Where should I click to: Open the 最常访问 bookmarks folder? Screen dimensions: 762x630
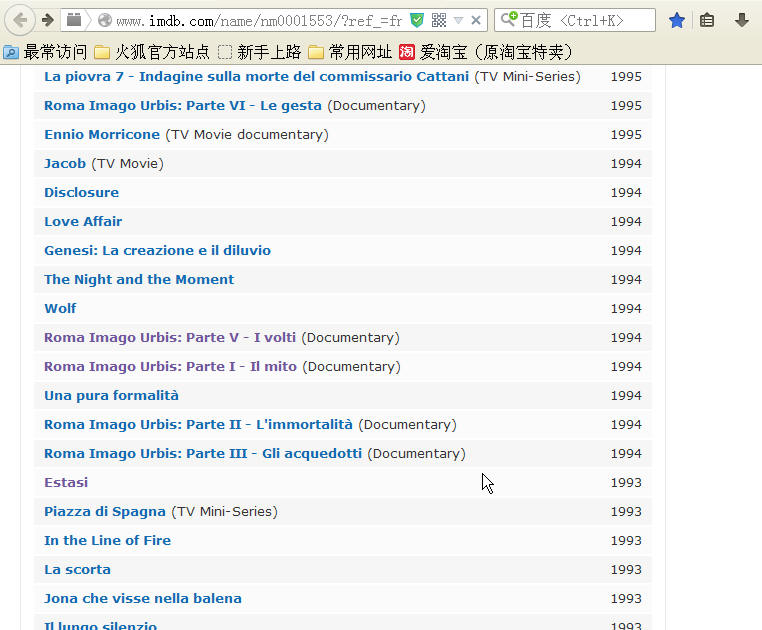(45, 52)
